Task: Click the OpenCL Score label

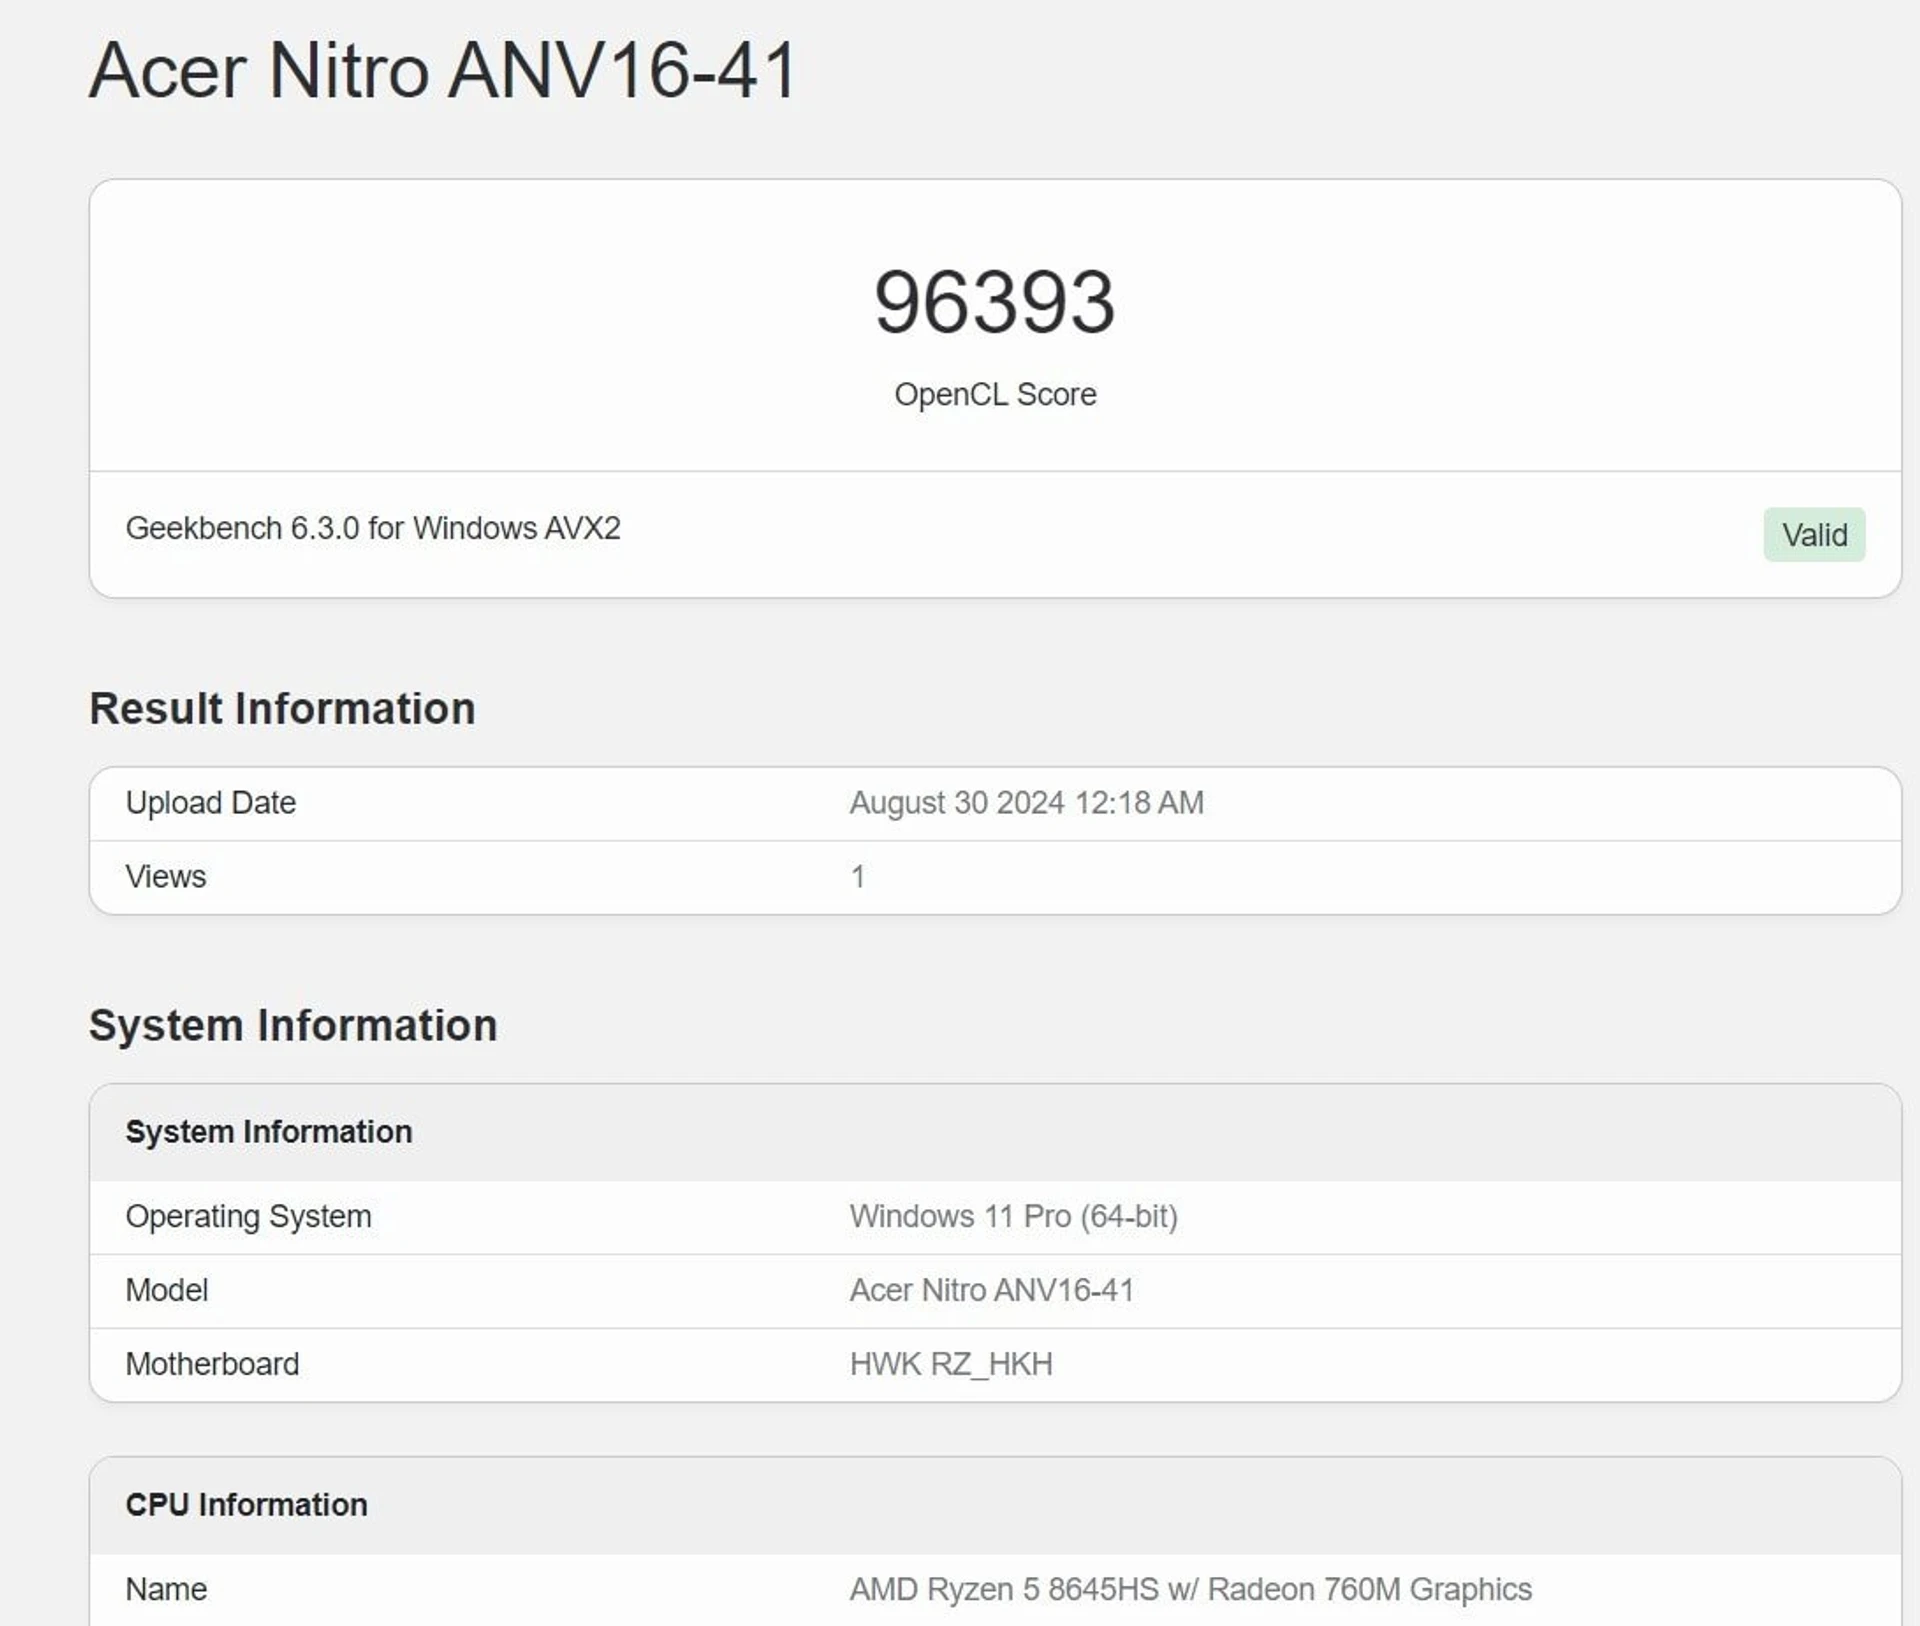Action: pyautogui.click(x=995, y=395)
